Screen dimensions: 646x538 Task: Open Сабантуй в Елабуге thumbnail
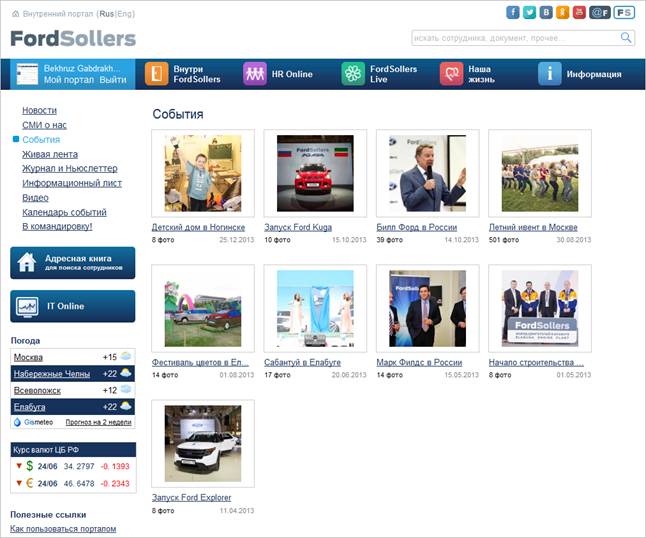(x=315, y=309)
